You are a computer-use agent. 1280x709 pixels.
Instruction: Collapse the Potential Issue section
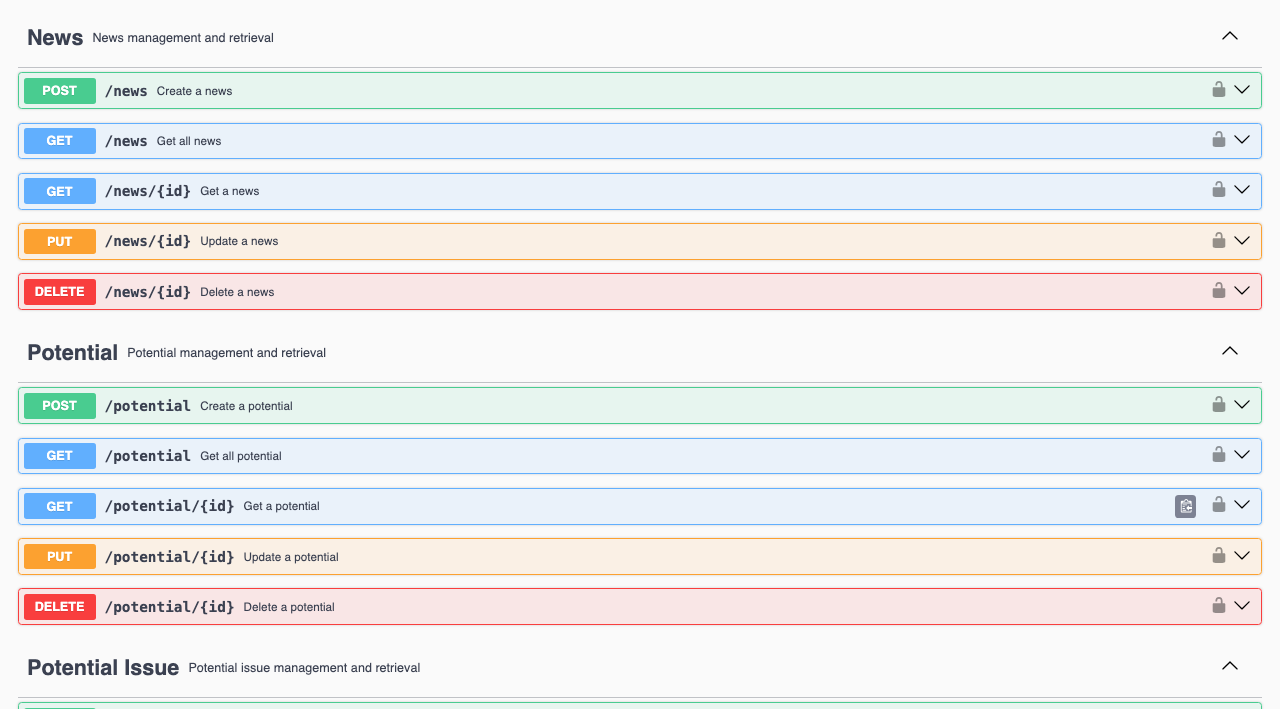1230,666
